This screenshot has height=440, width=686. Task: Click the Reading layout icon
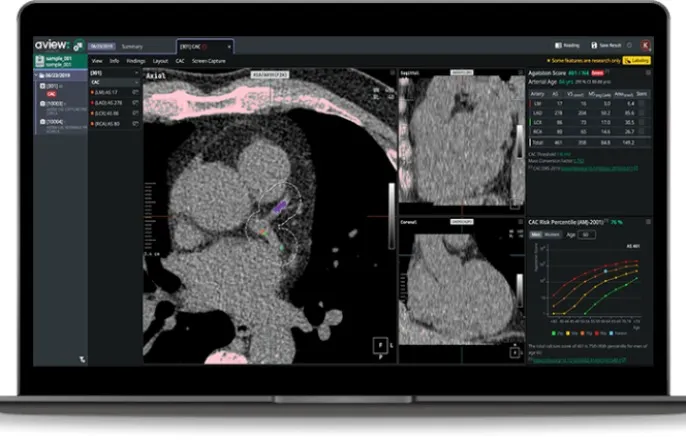tap(558, 45)
